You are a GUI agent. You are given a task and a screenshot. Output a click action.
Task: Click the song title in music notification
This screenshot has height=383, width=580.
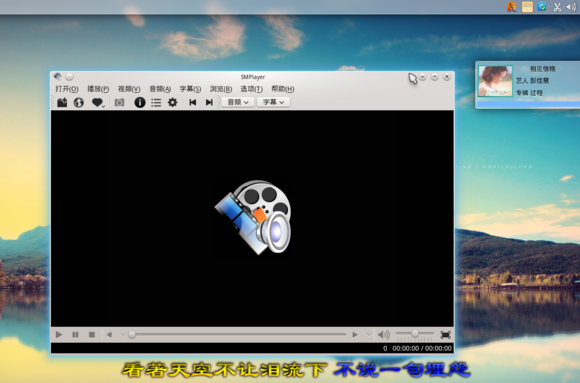pos(543,69)
